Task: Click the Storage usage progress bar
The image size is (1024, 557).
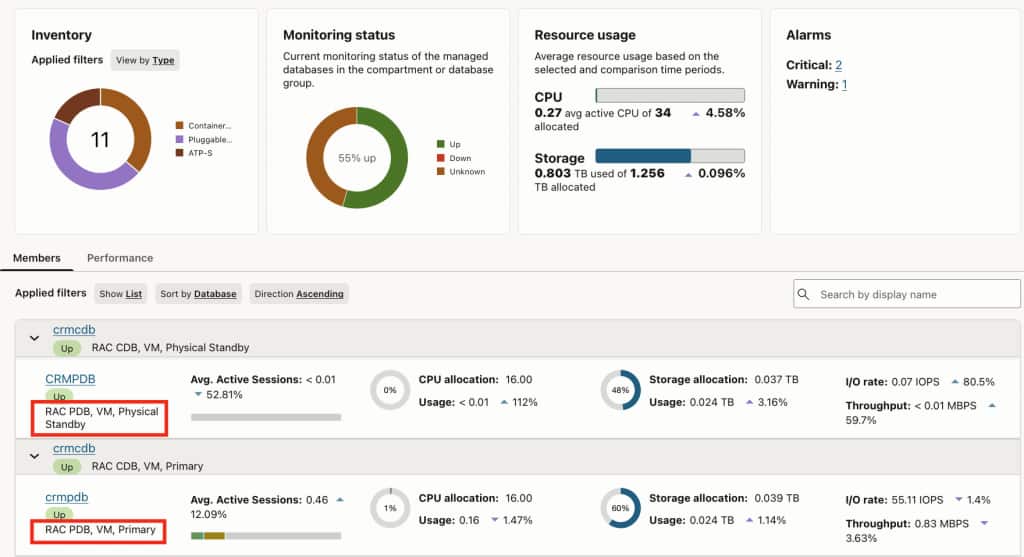Action: pos(670,155)
